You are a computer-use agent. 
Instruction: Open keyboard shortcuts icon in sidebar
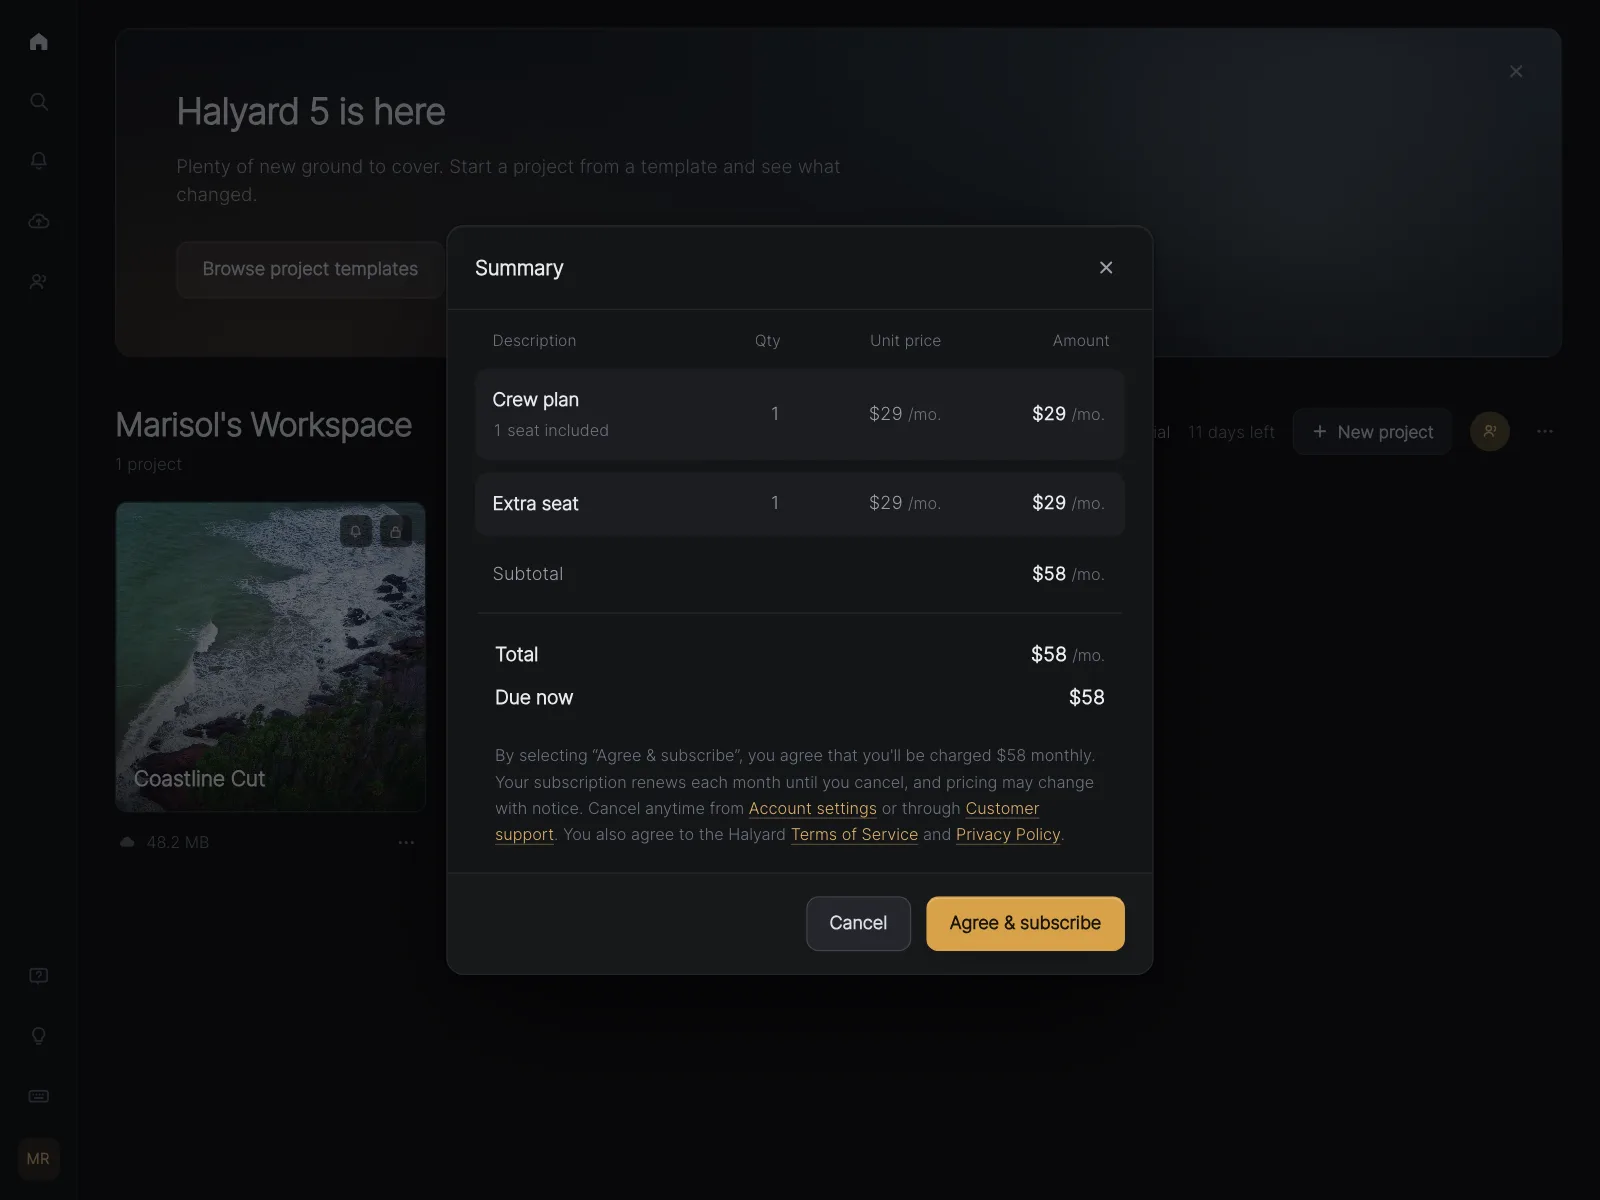click(39, 1096)
